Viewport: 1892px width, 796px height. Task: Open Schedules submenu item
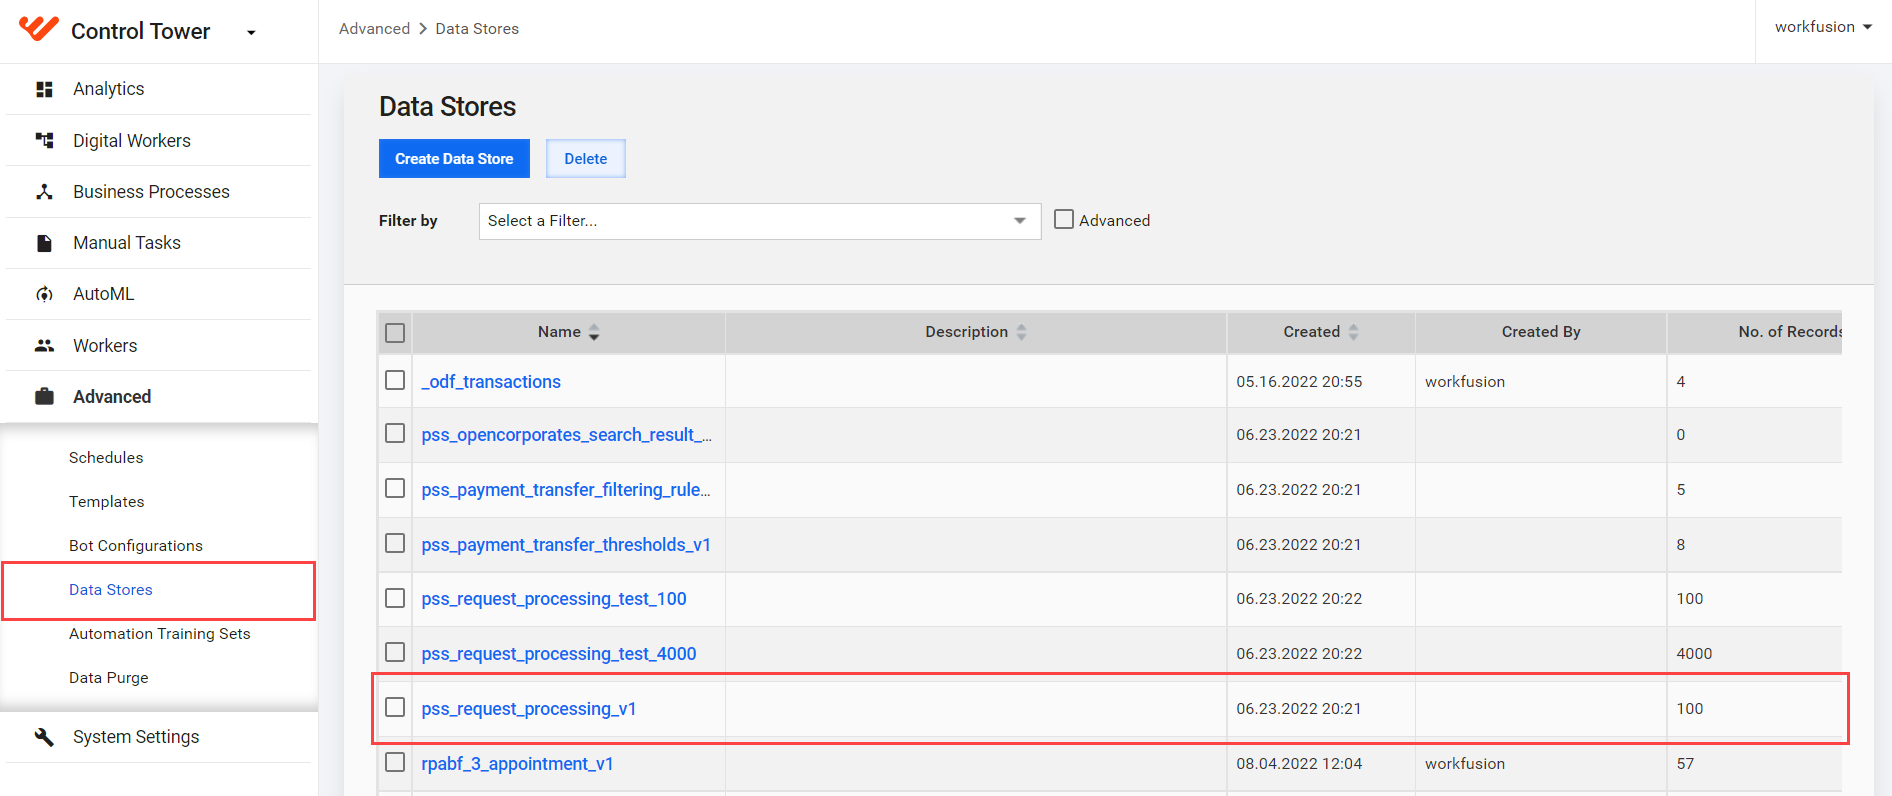tap(106, 458)
